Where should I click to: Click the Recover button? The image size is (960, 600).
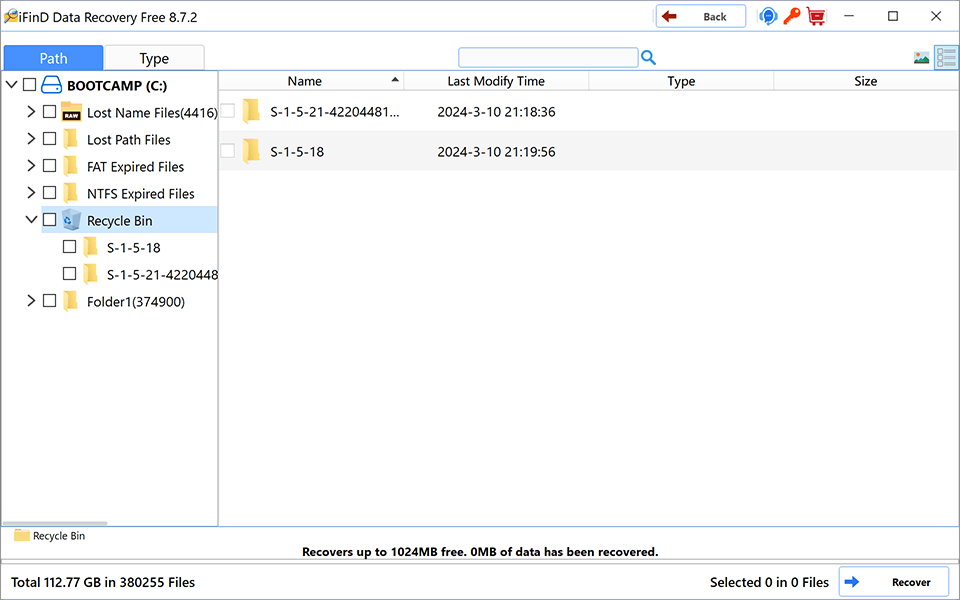pos(894,582)
